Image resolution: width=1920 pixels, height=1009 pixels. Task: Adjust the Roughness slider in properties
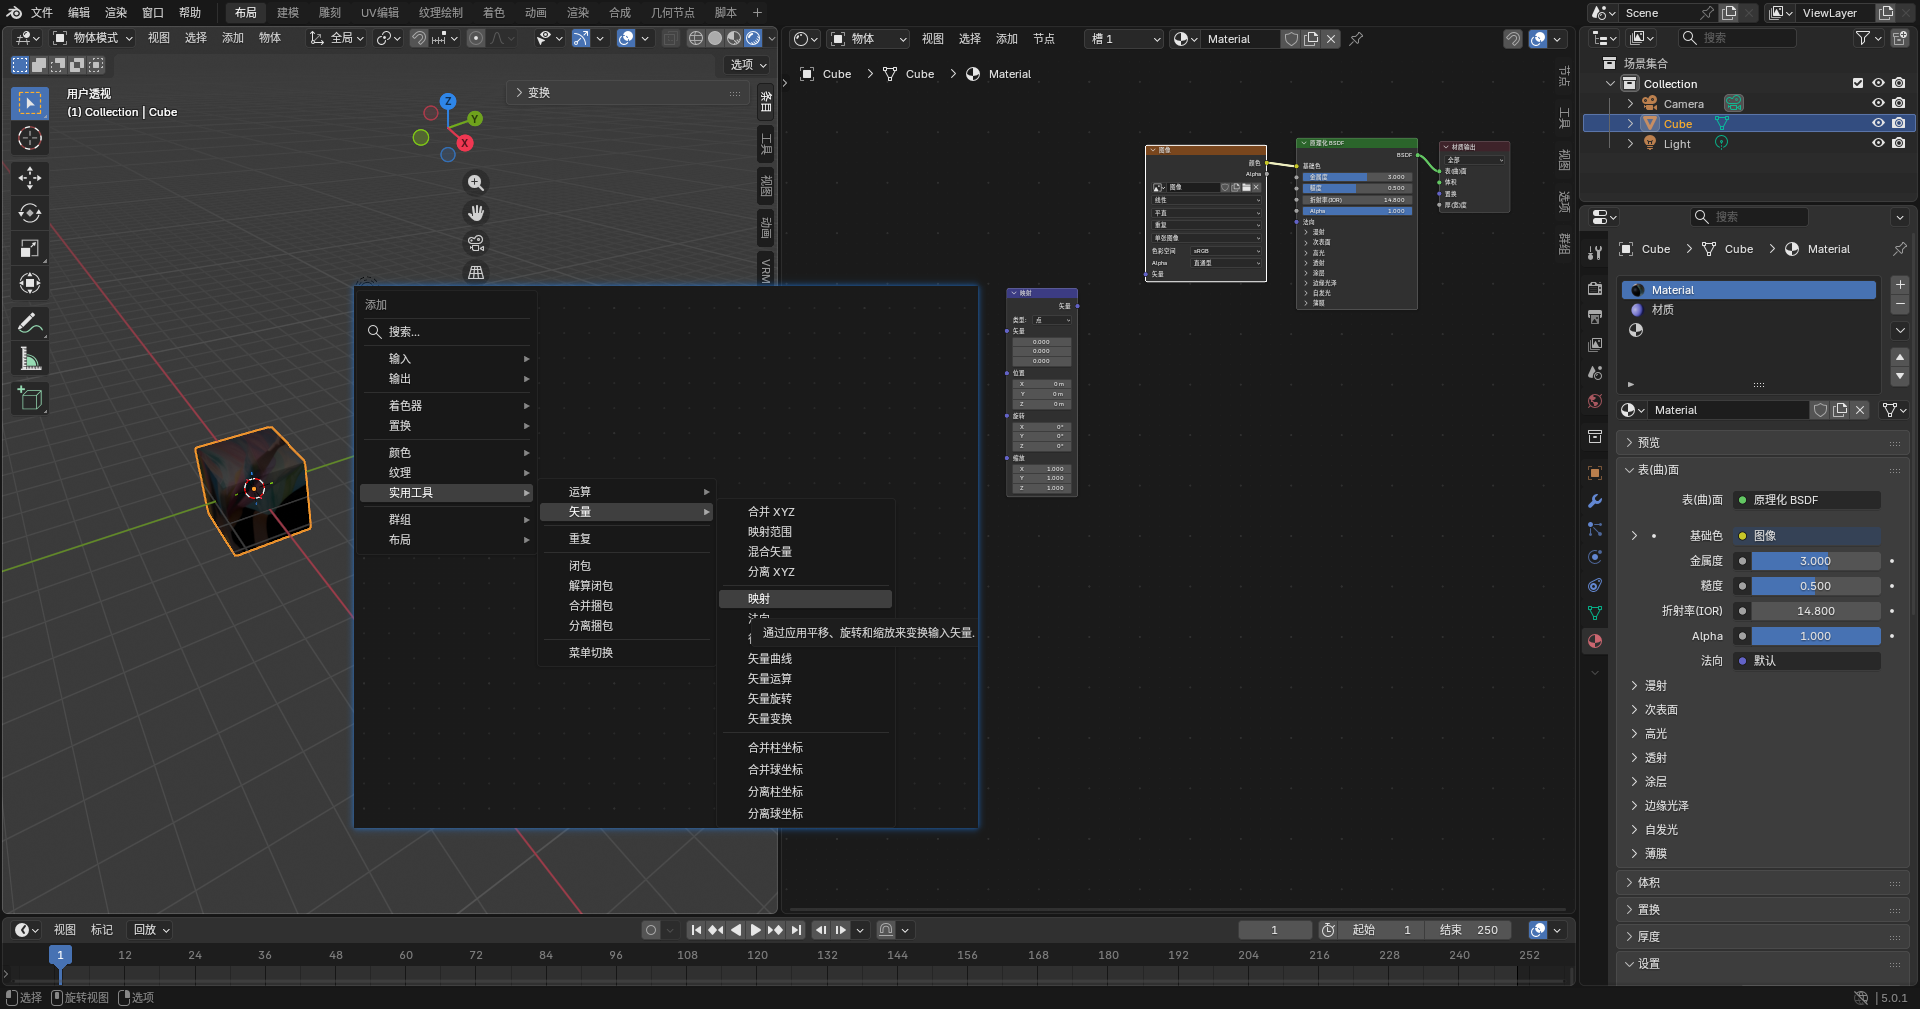tap(1815, 586)
